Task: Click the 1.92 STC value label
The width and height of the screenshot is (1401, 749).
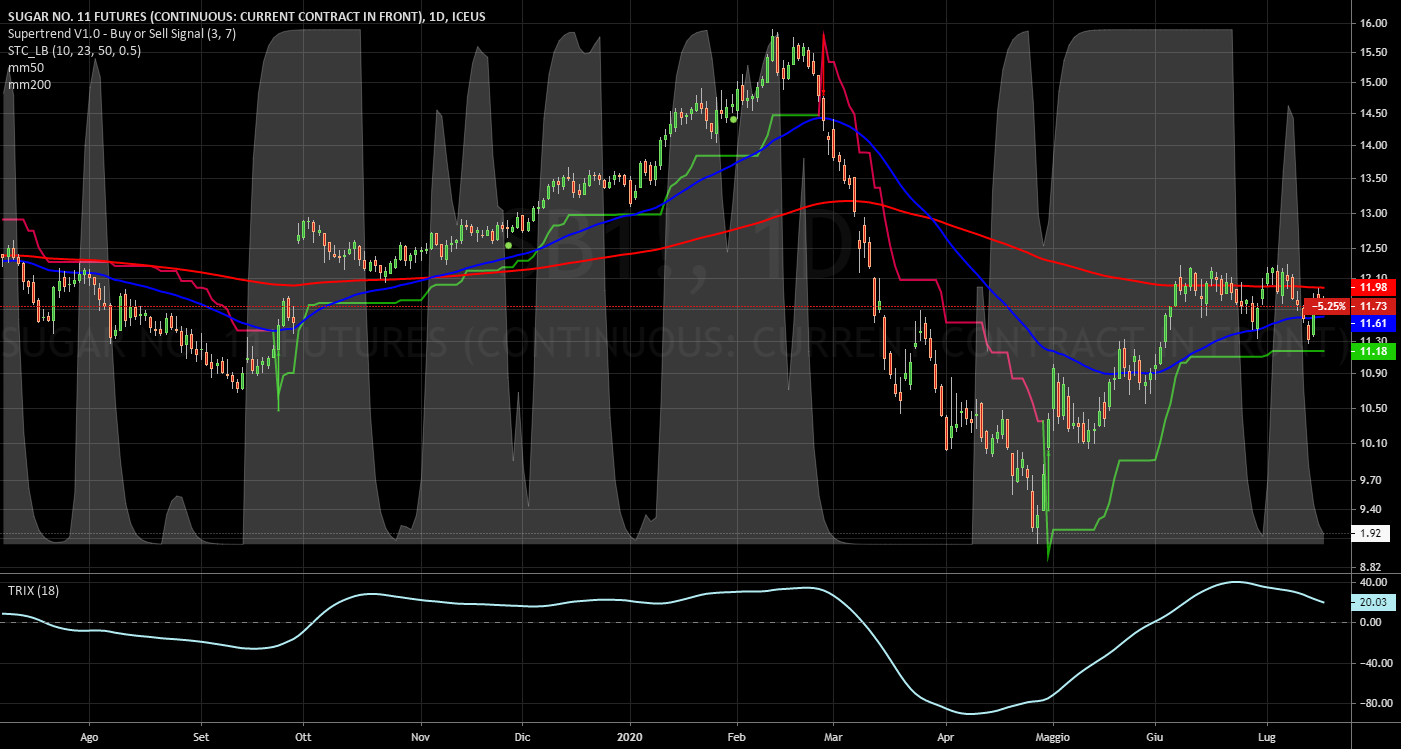Action: tap(1371, 534)
